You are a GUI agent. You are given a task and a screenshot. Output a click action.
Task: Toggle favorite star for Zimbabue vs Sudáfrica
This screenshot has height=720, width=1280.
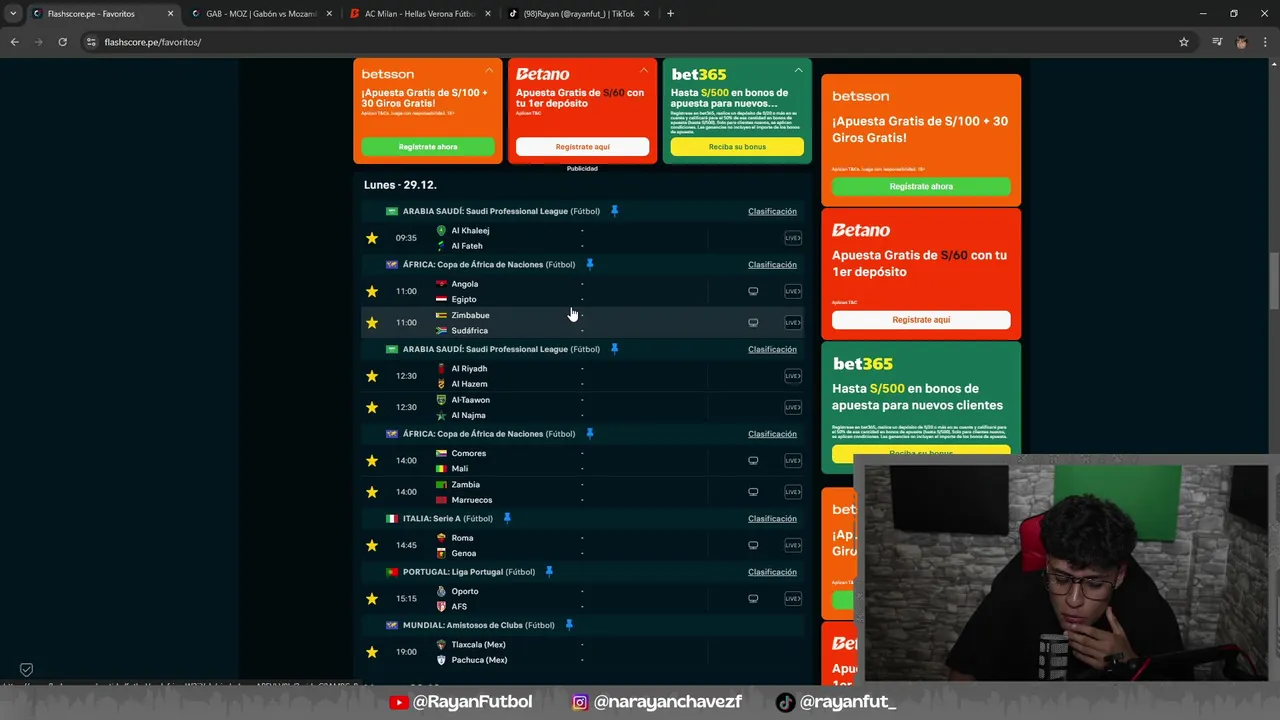[372, 322]
